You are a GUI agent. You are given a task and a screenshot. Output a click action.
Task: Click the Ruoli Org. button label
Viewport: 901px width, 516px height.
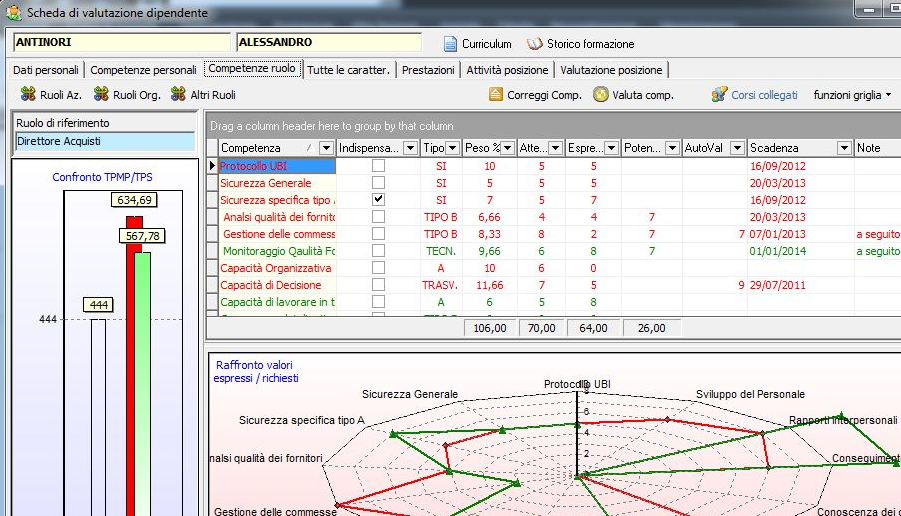[137, 95]
